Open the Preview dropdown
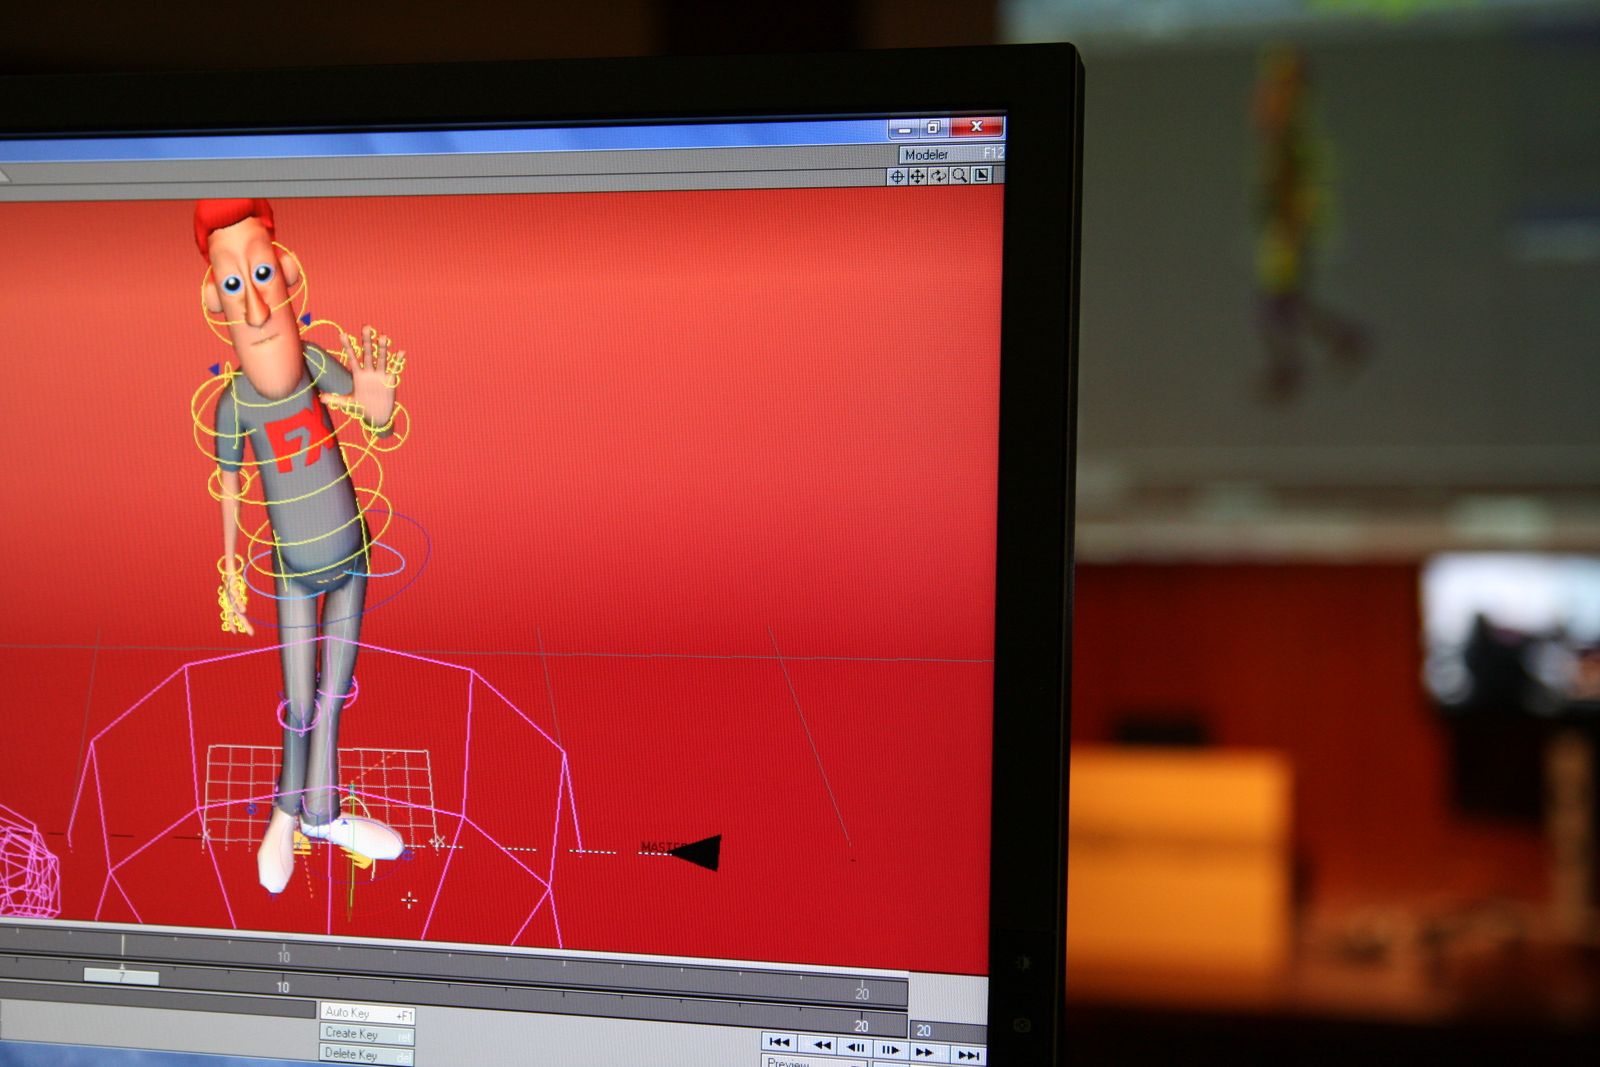 [812, 1062]
